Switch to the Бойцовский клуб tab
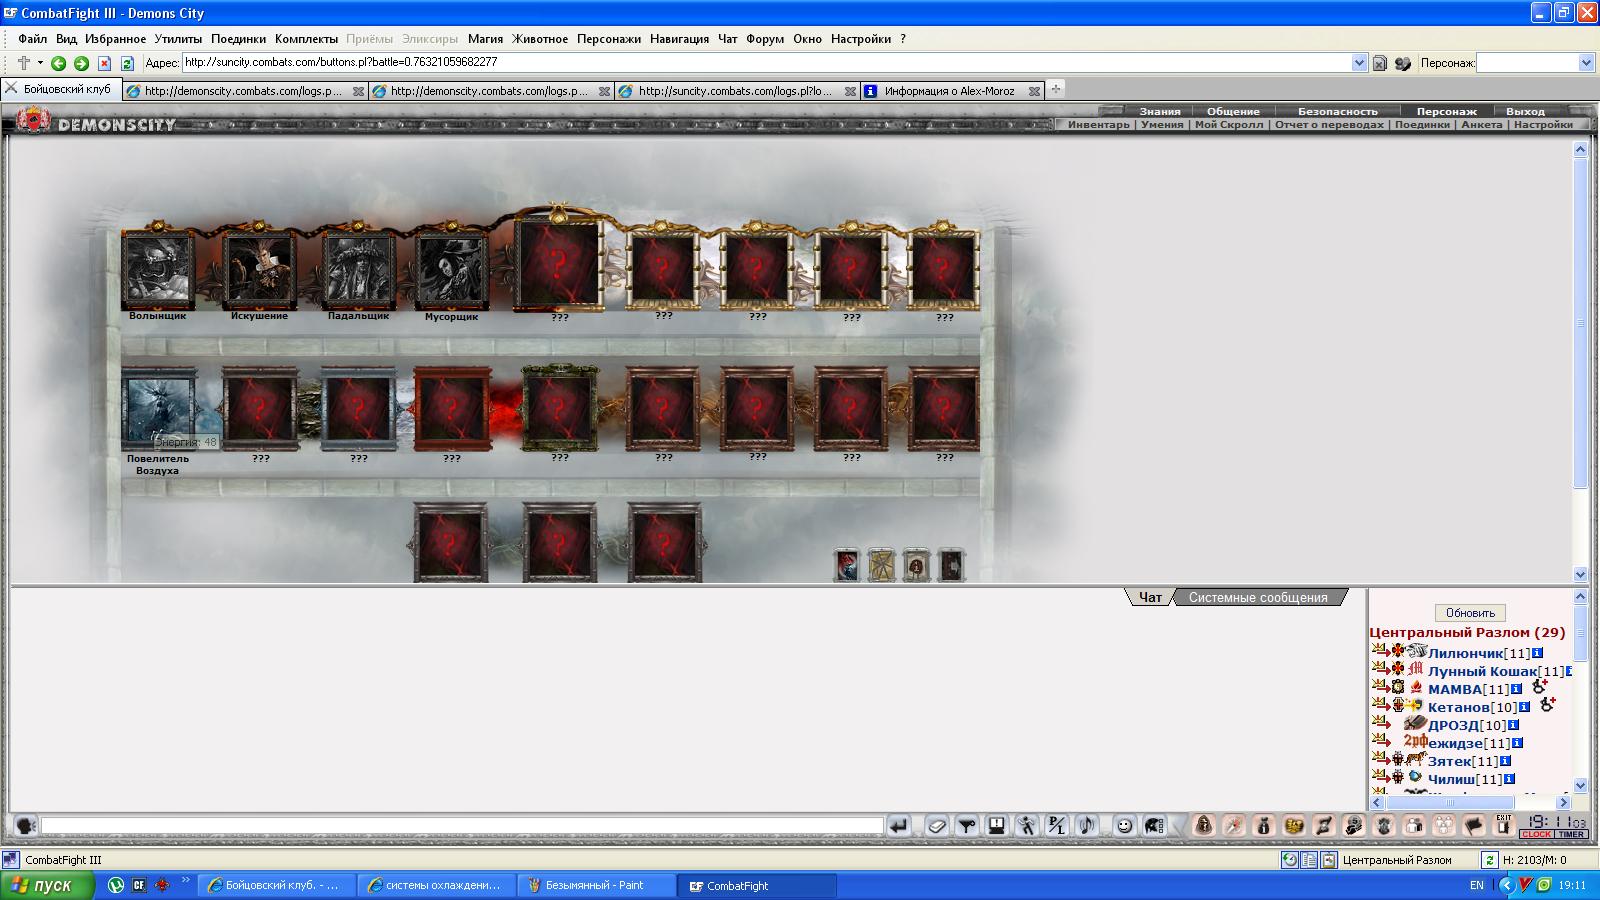This screenshot has width=1600, height=900. coord(60,90)
